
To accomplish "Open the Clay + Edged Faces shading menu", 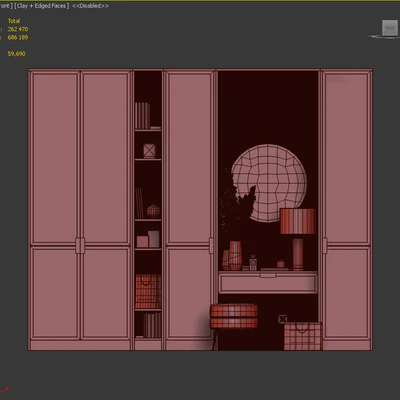I will (x=42, y=6).
